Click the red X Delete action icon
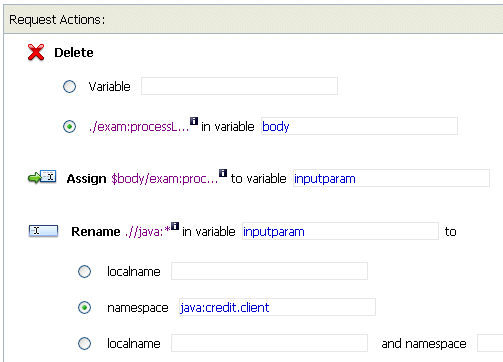 click(36, 52)
